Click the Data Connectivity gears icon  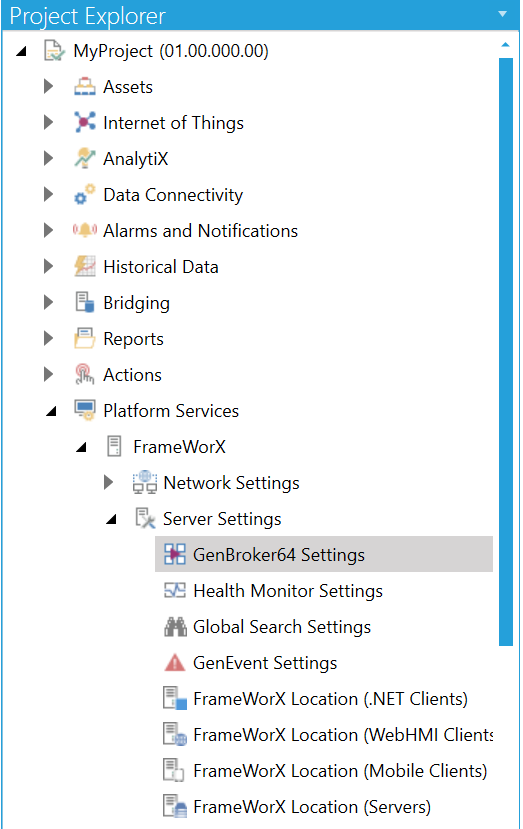[x=85, y=195]
